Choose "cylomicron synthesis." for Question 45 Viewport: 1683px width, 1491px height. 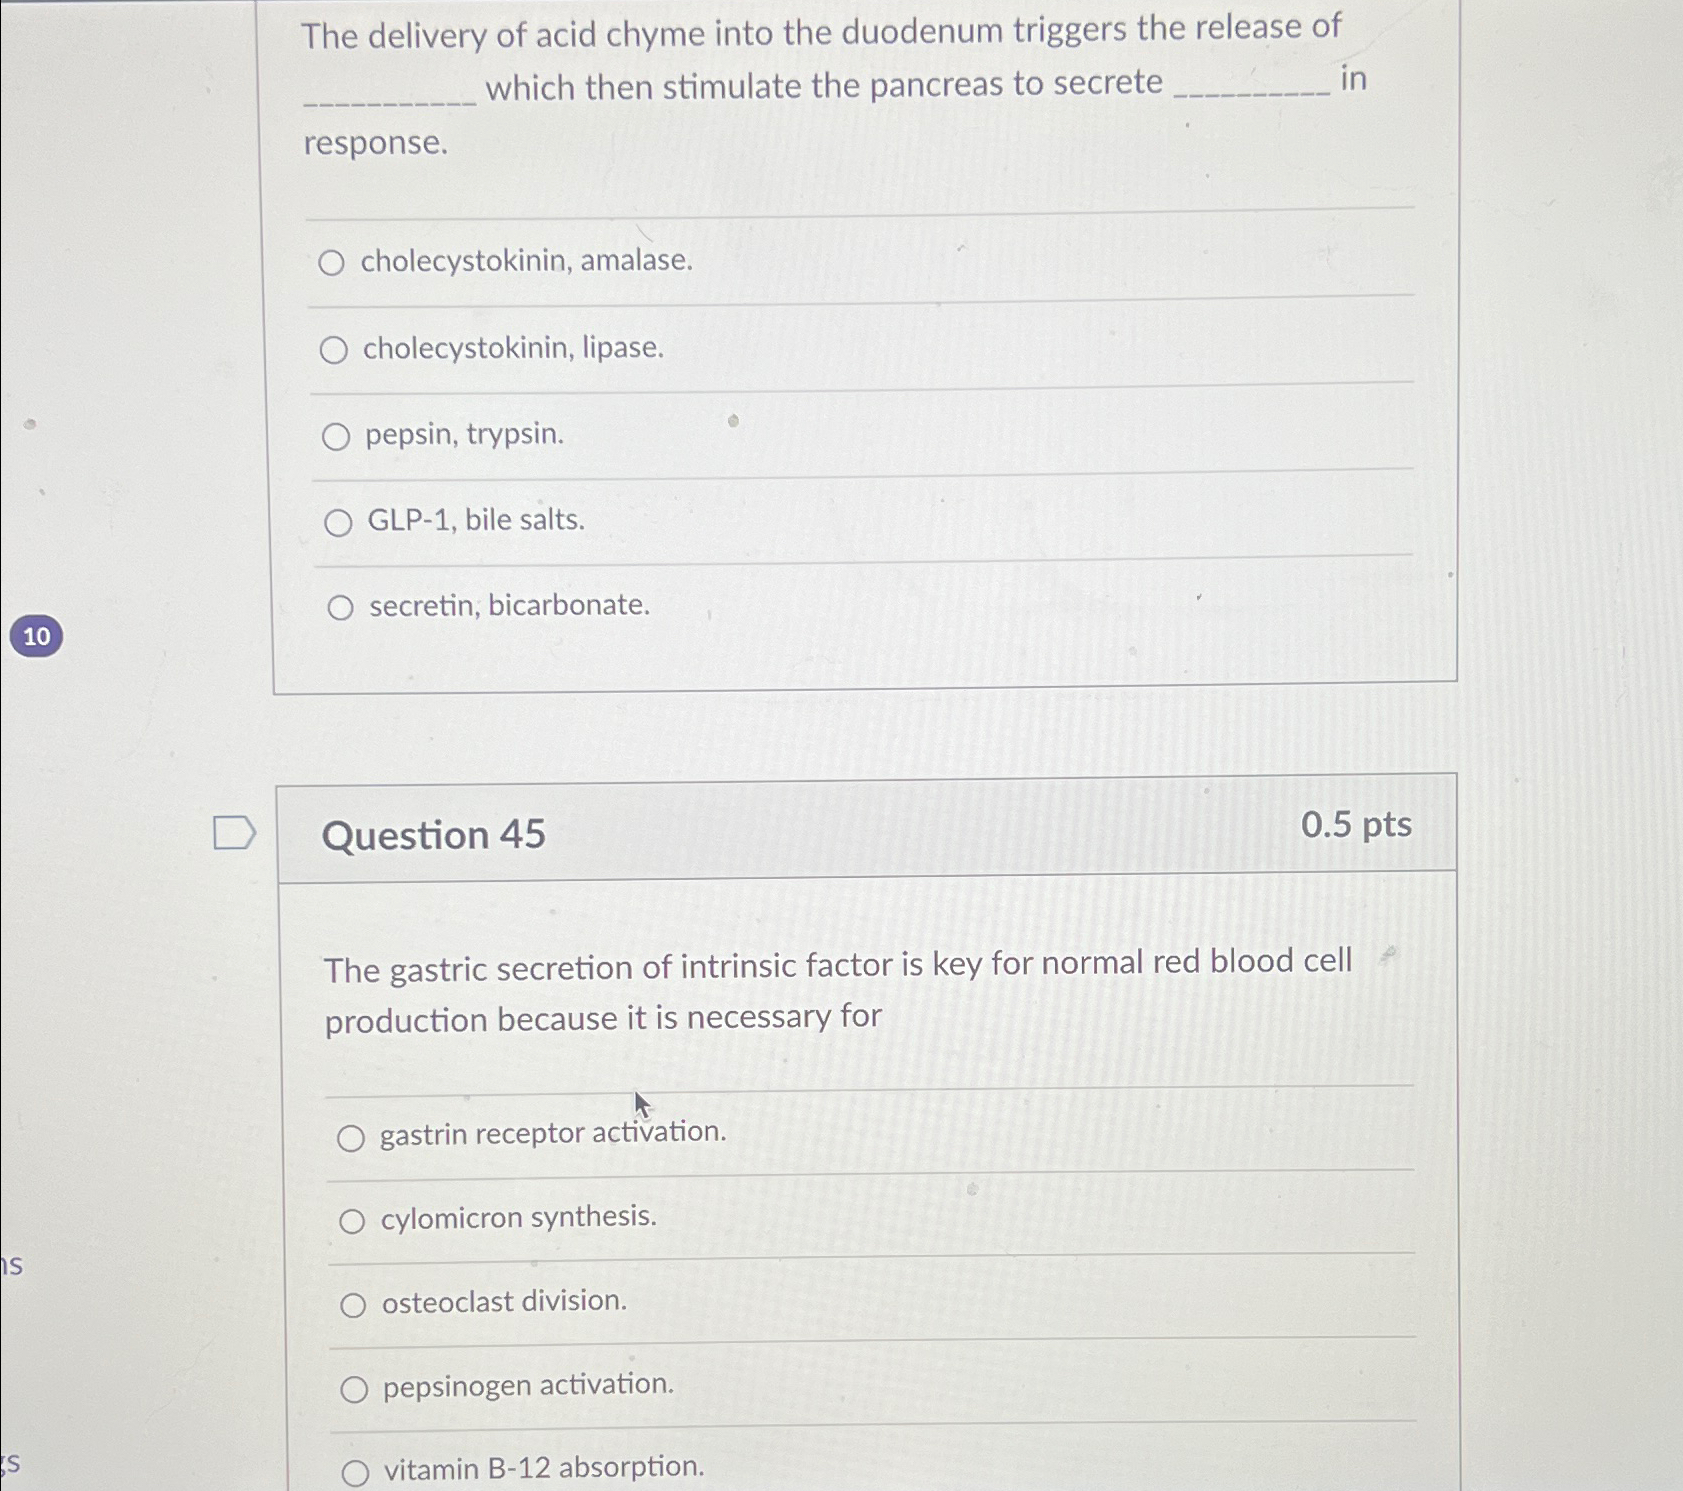click(352, 1219)
